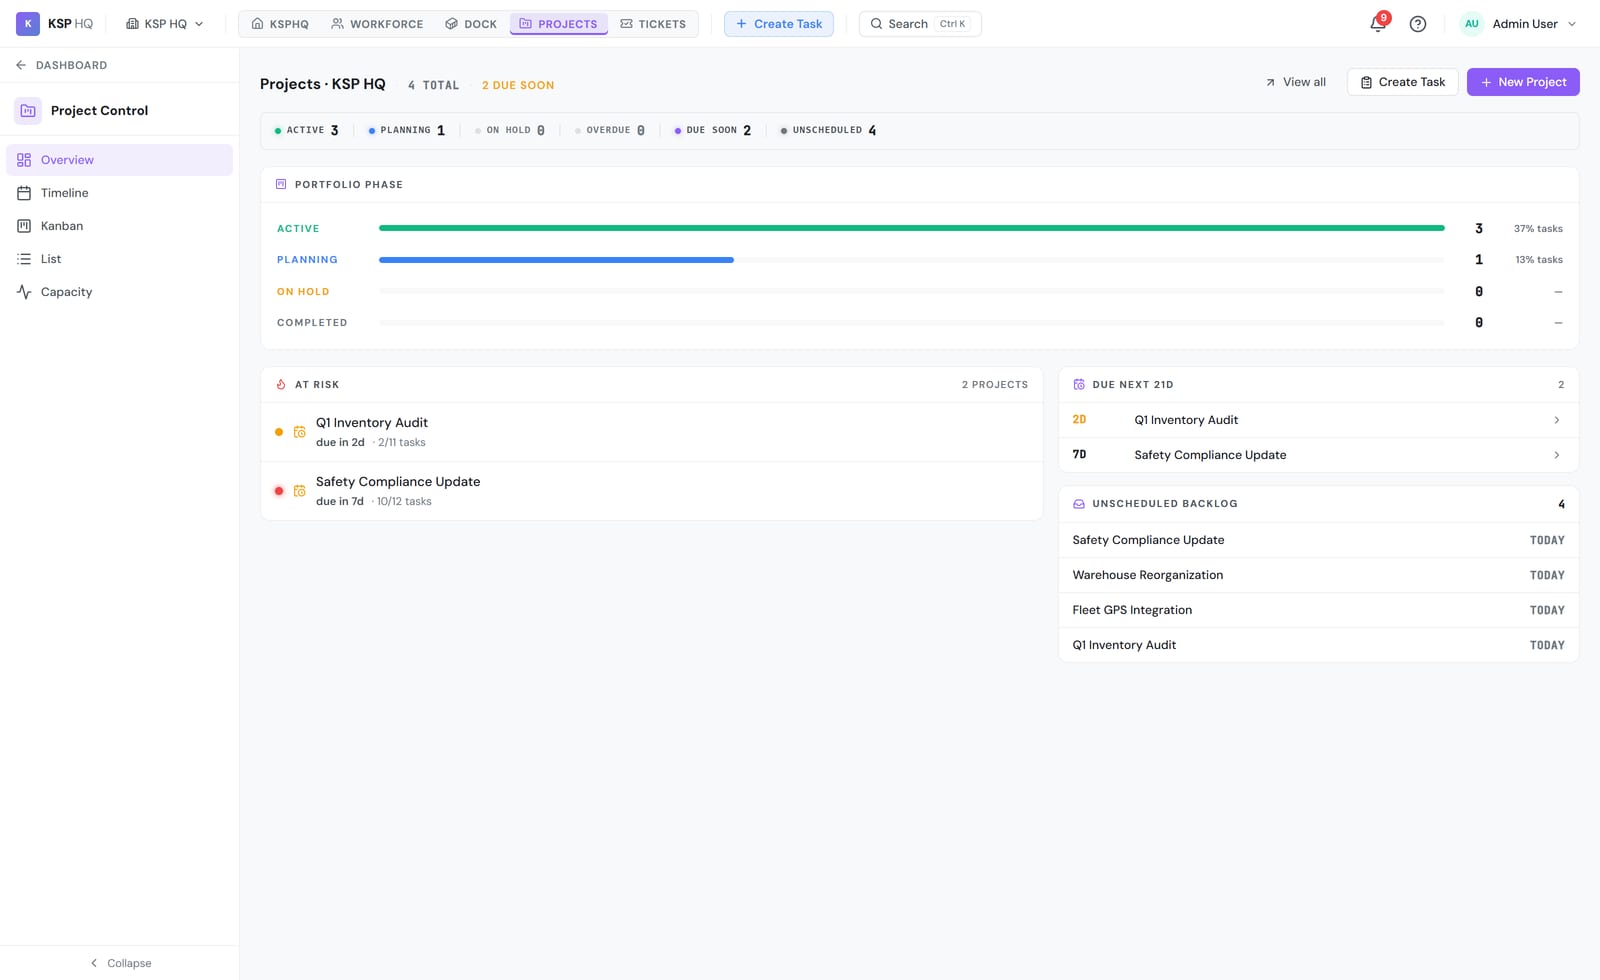The height and width of the screenshot is (980, 1600).
Task: Click the Search field
Action: click(920, 24)
